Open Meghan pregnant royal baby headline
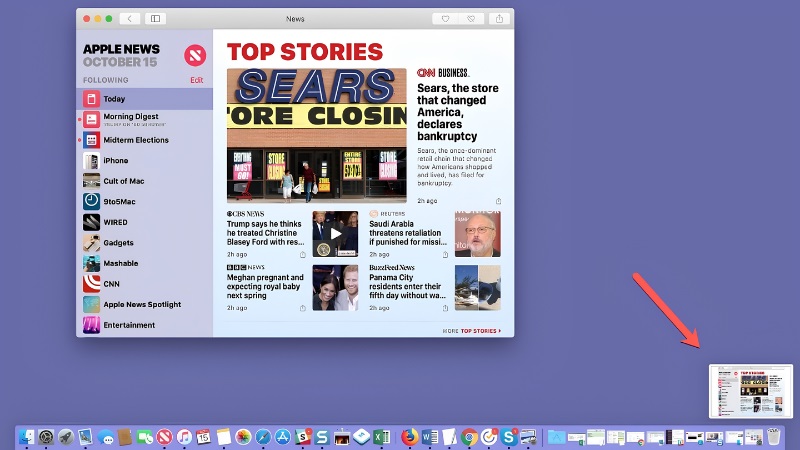 click(x=265, y=286)
